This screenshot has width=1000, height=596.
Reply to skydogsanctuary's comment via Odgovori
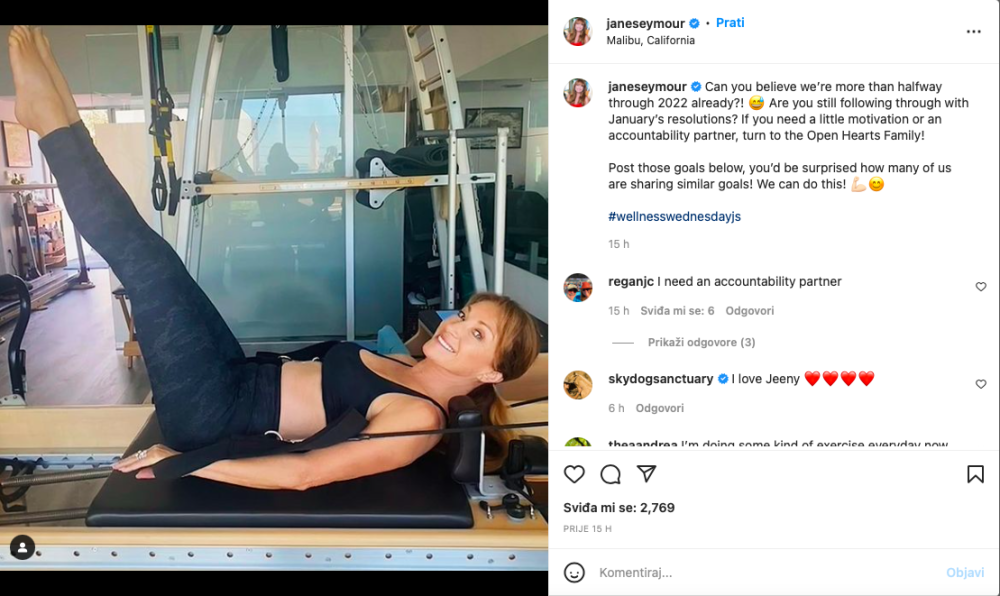click(660, 408)
